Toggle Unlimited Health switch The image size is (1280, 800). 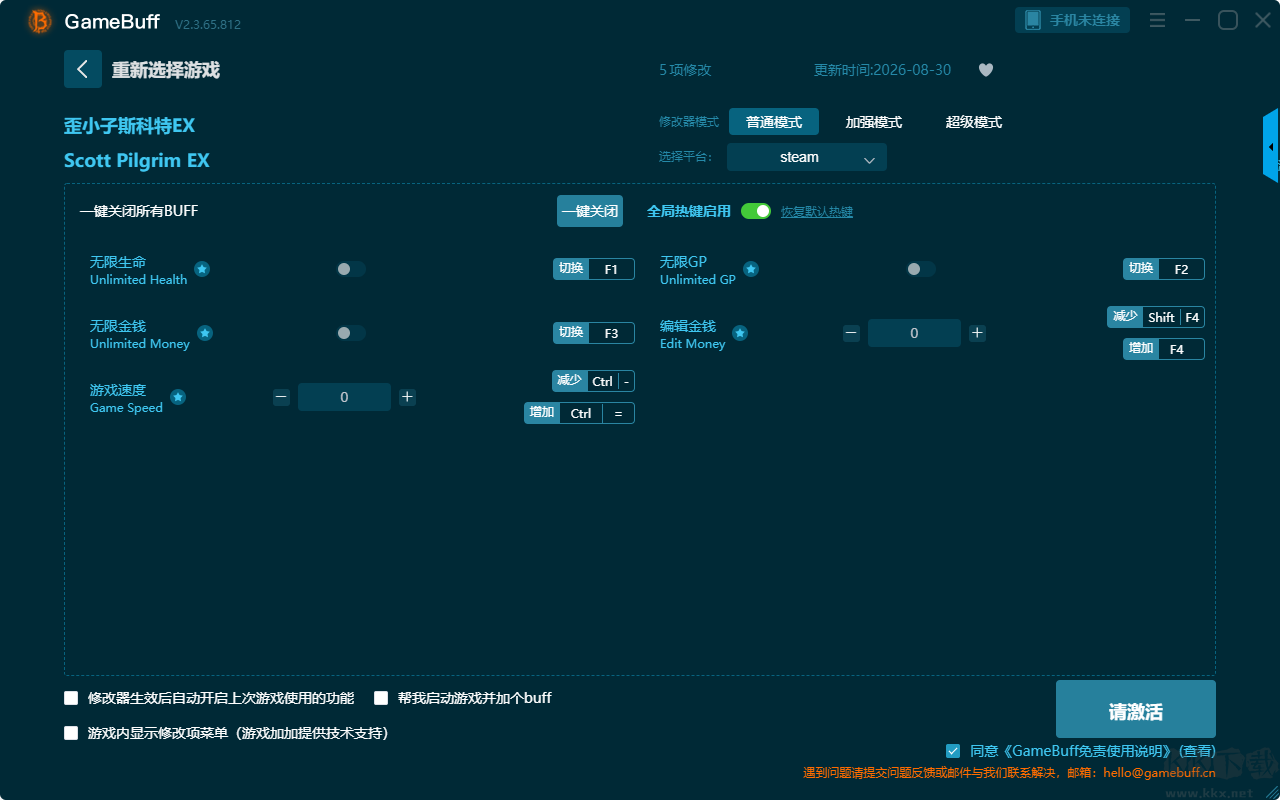pos(351,269)
